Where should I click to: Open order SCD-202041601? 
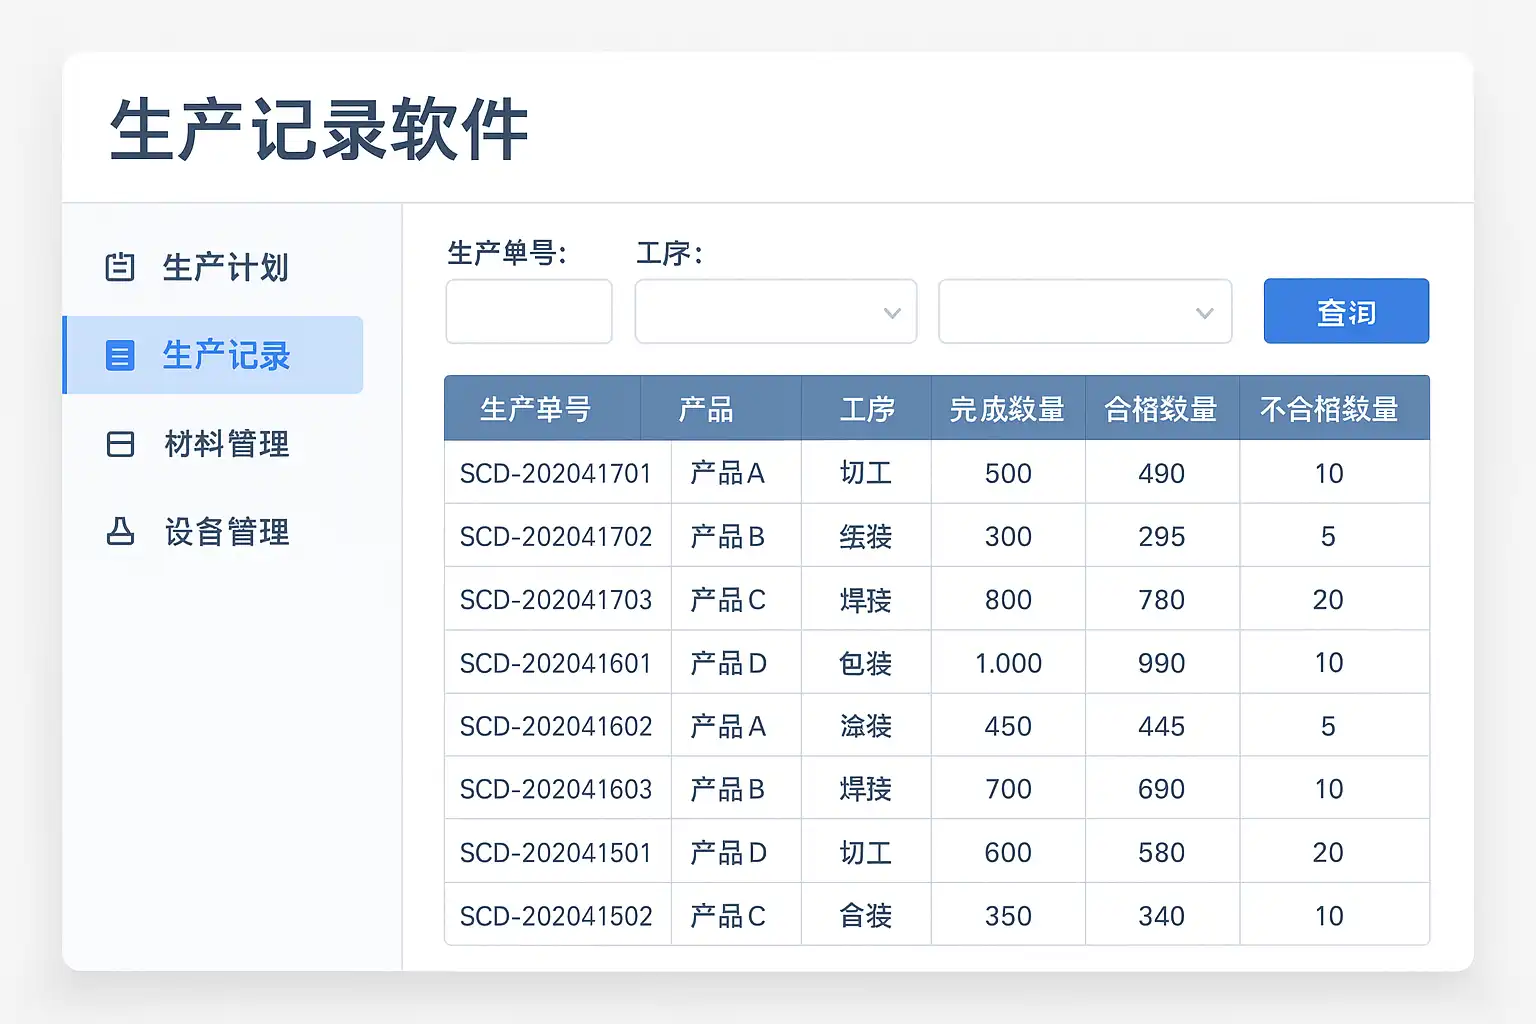tap(556, 663)
